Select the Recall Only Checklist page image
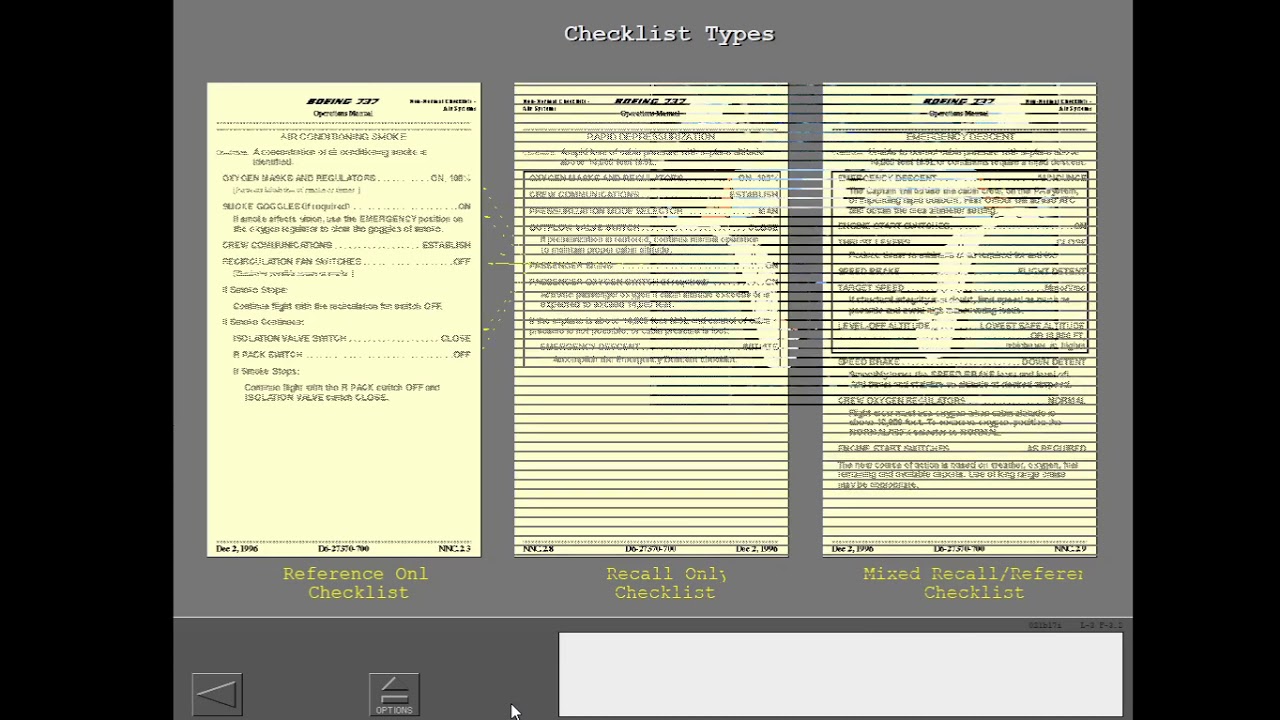 point(651,320)
